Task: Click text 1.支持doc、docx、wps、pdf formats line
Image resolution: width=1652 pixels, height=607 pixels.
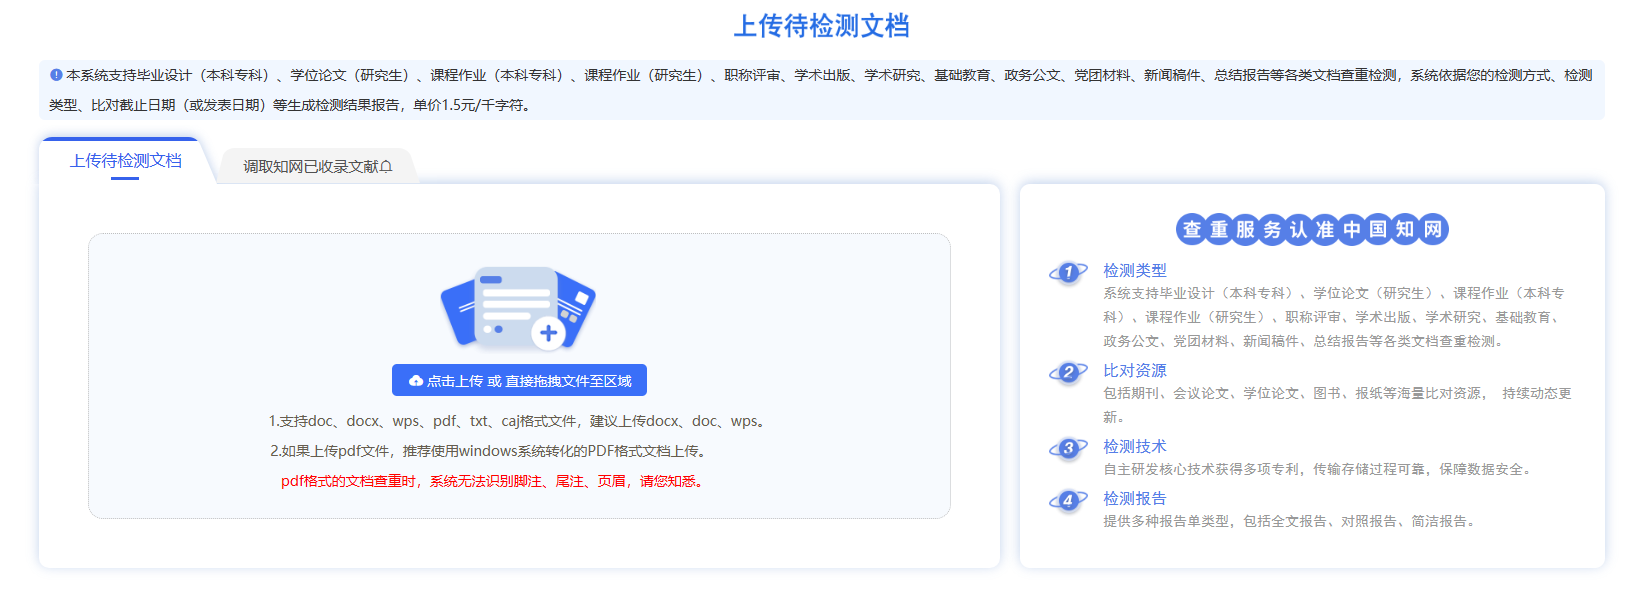Action: pos(519,421)
